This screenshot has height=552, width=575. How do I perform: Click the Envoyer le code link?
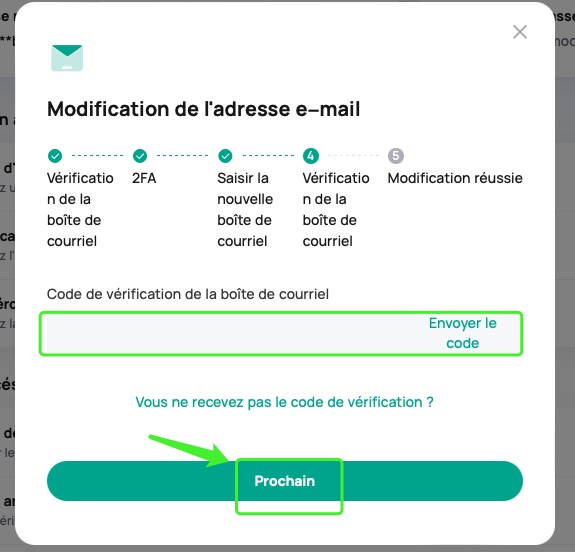coord(462,333)
